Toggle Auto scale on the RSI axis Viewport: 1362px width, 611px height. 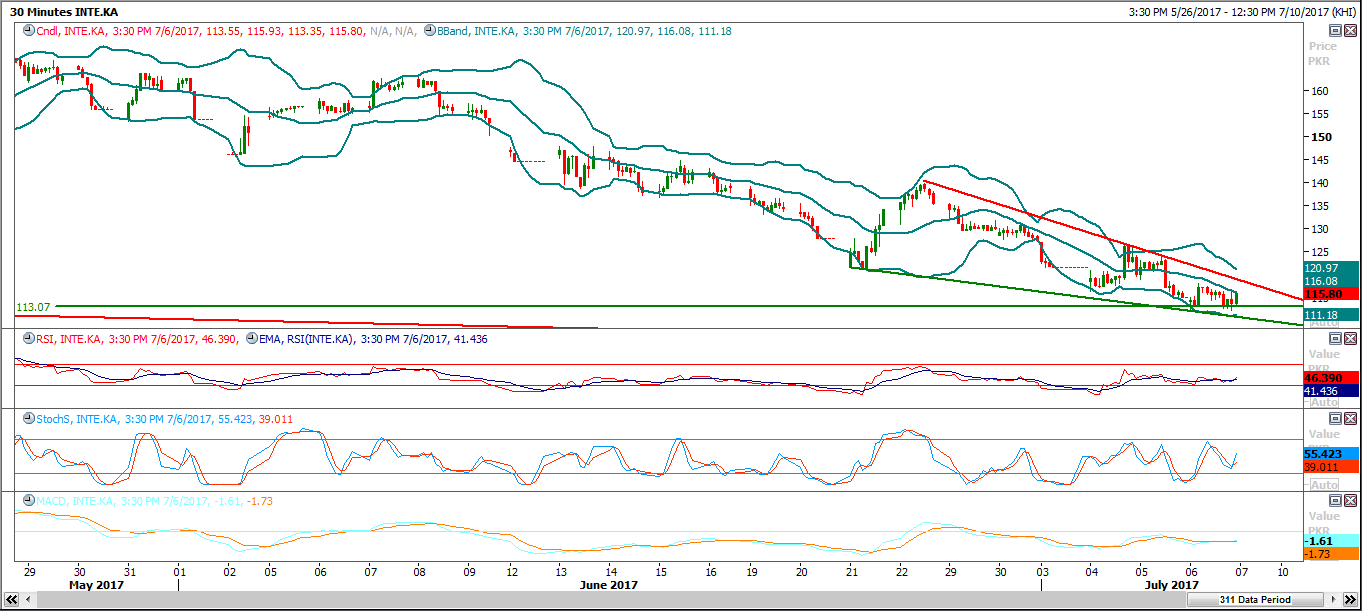[x=1324, y=402]
